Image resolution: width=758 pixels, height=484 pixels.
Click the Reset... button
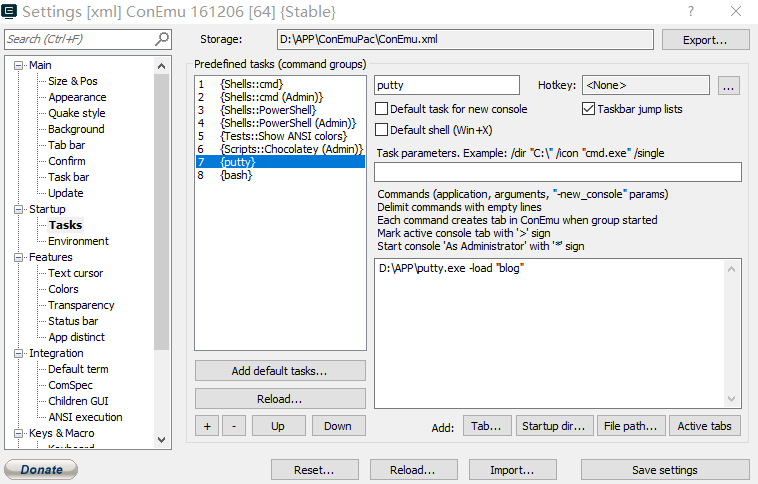(315, 470)
